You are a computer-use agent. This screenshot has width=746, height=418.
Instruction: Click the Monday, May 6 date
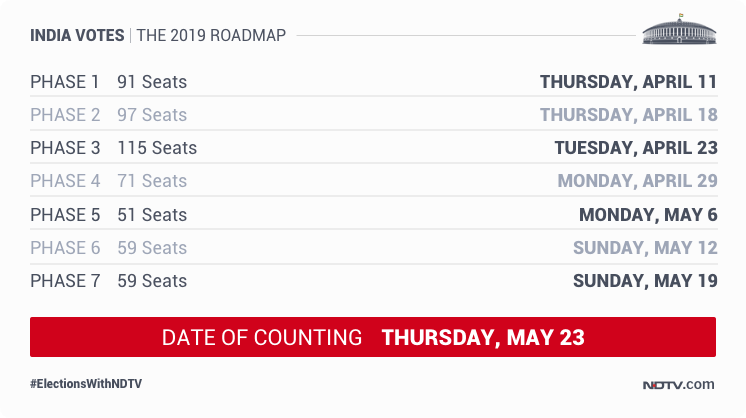click(x=648, y=214)
